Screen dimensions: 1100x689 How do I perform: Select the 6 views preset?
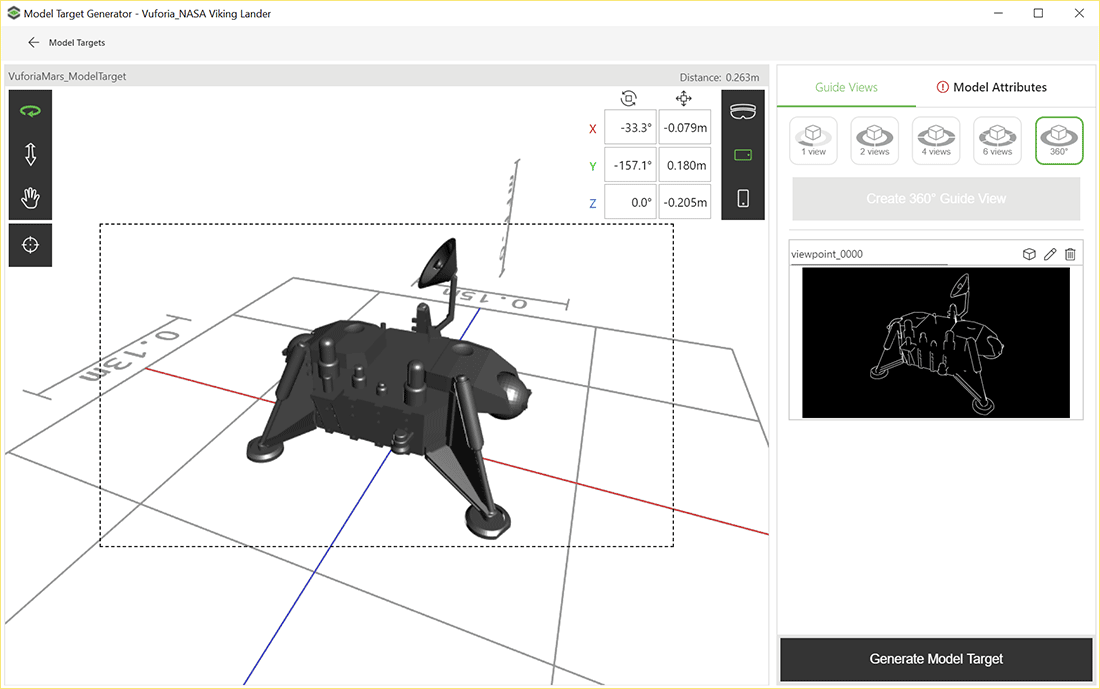pos(997,140)
